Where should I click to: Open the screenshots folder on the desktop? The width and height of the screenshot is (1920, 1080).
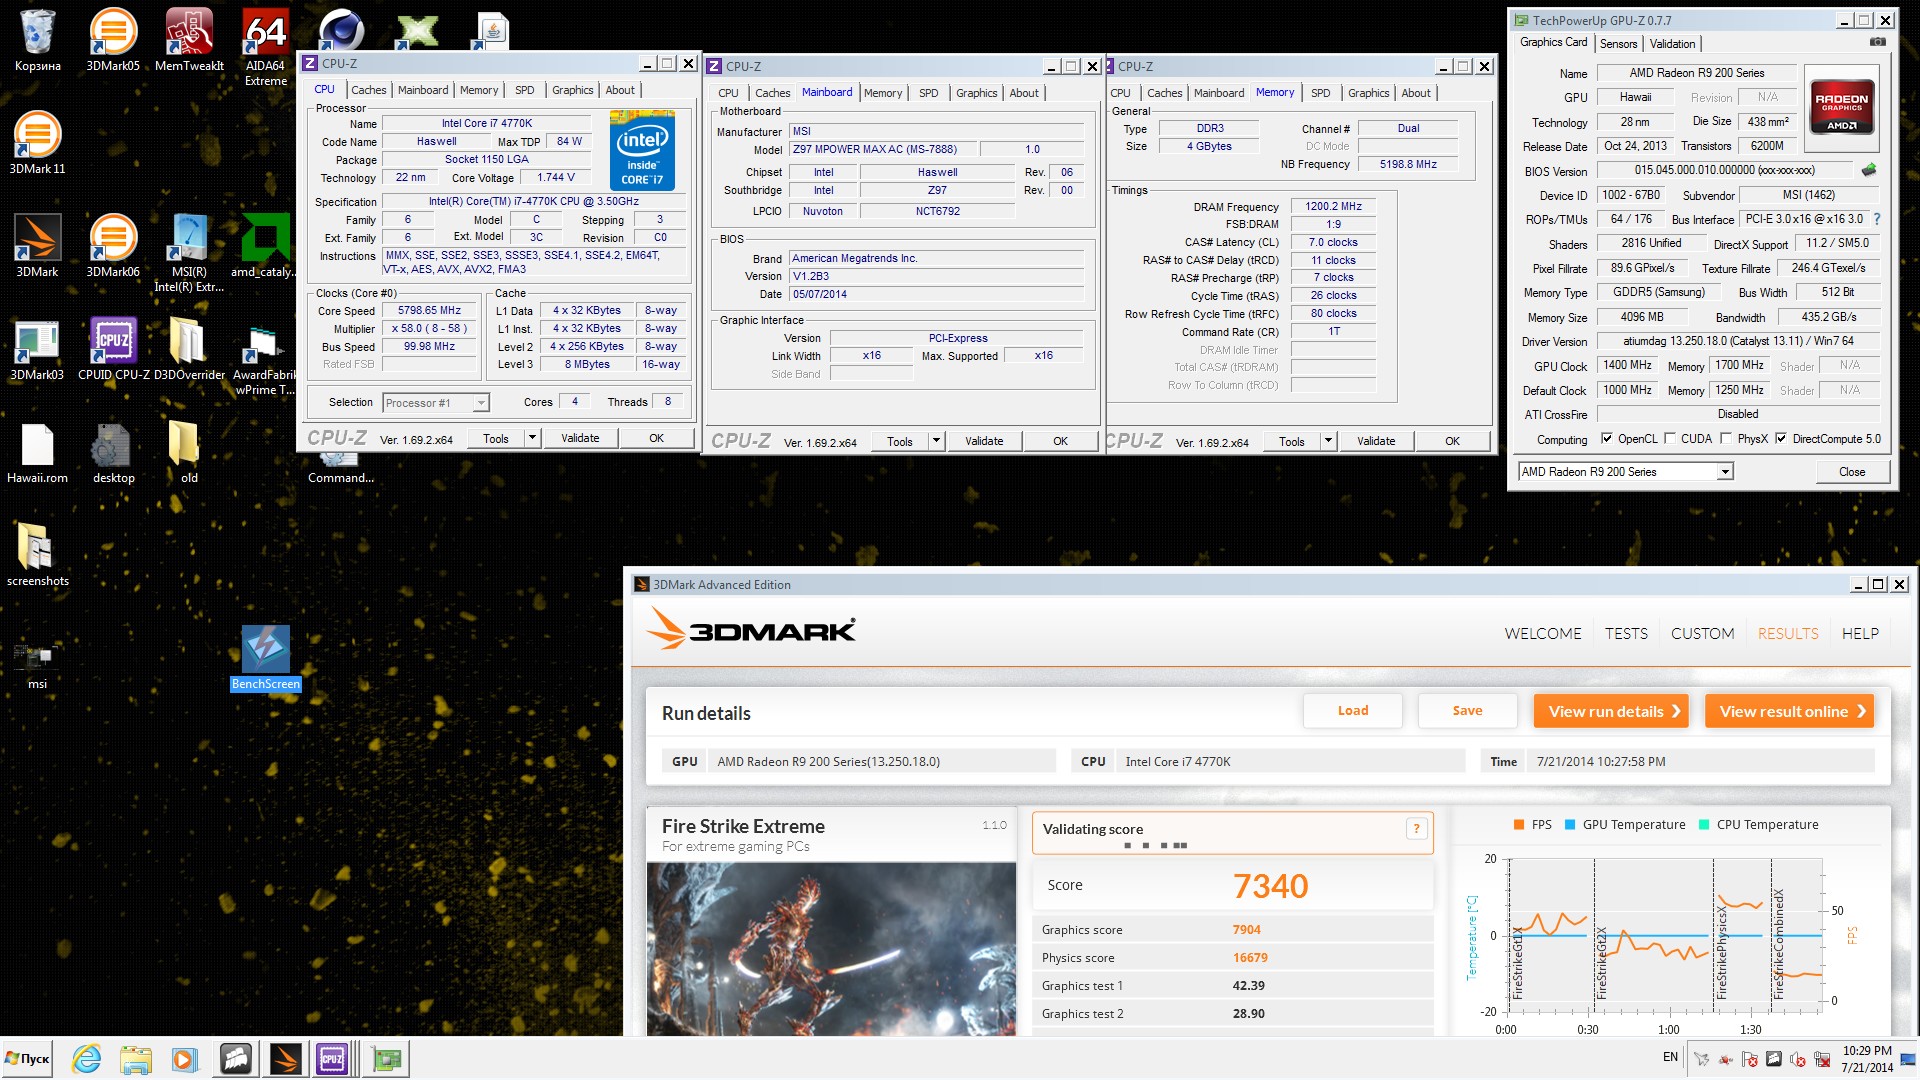pyautogui.click(x=37, y=555)
